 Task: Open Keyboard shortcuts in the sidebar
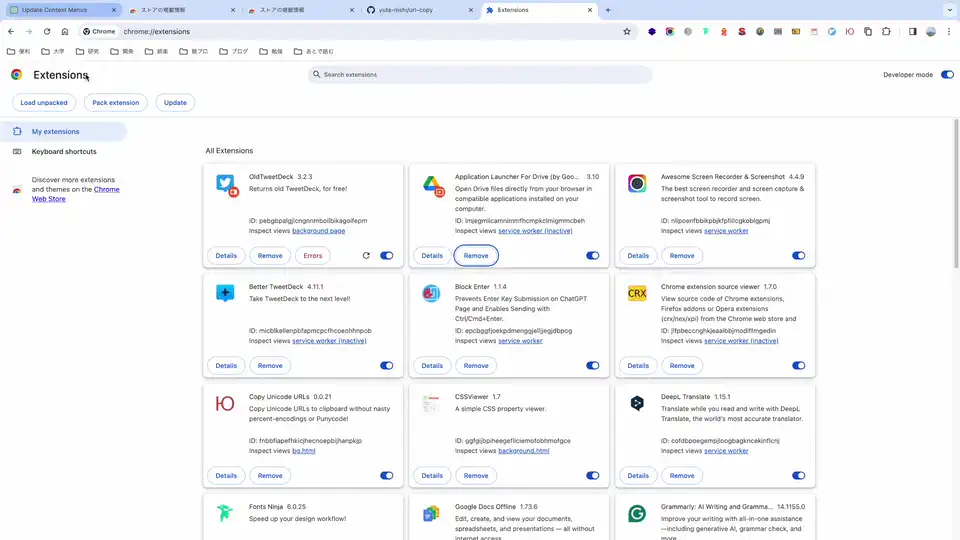click(63, 152)
